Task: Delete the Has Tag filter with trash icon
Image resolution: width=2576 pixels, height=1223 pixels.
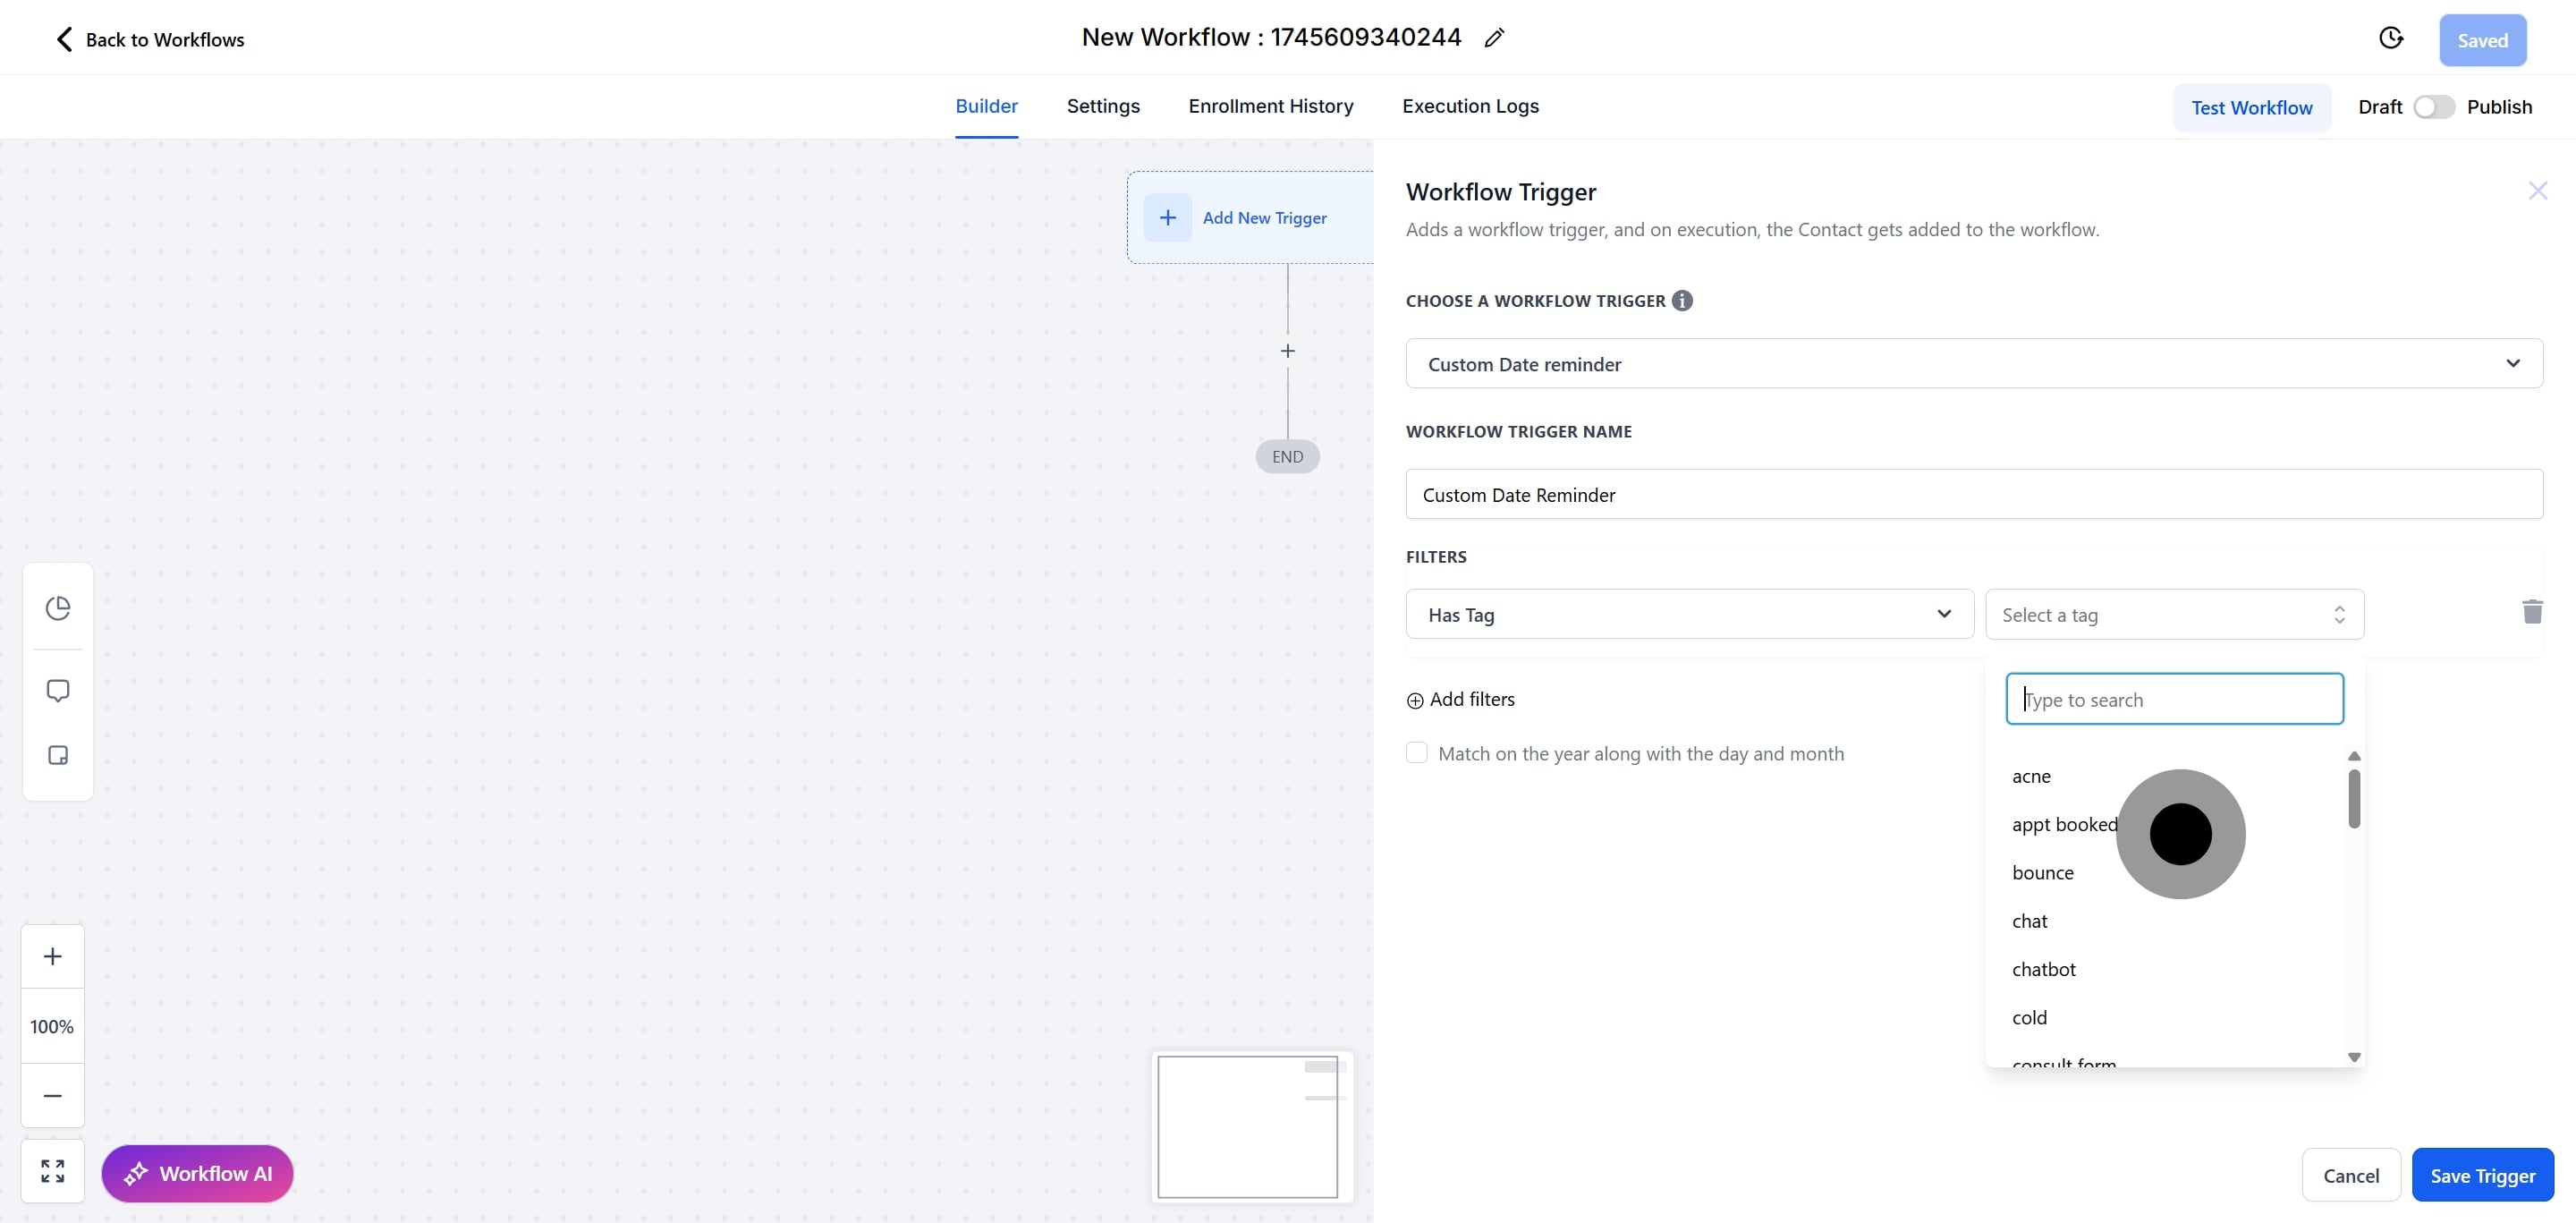Action: coord(2532,612)
